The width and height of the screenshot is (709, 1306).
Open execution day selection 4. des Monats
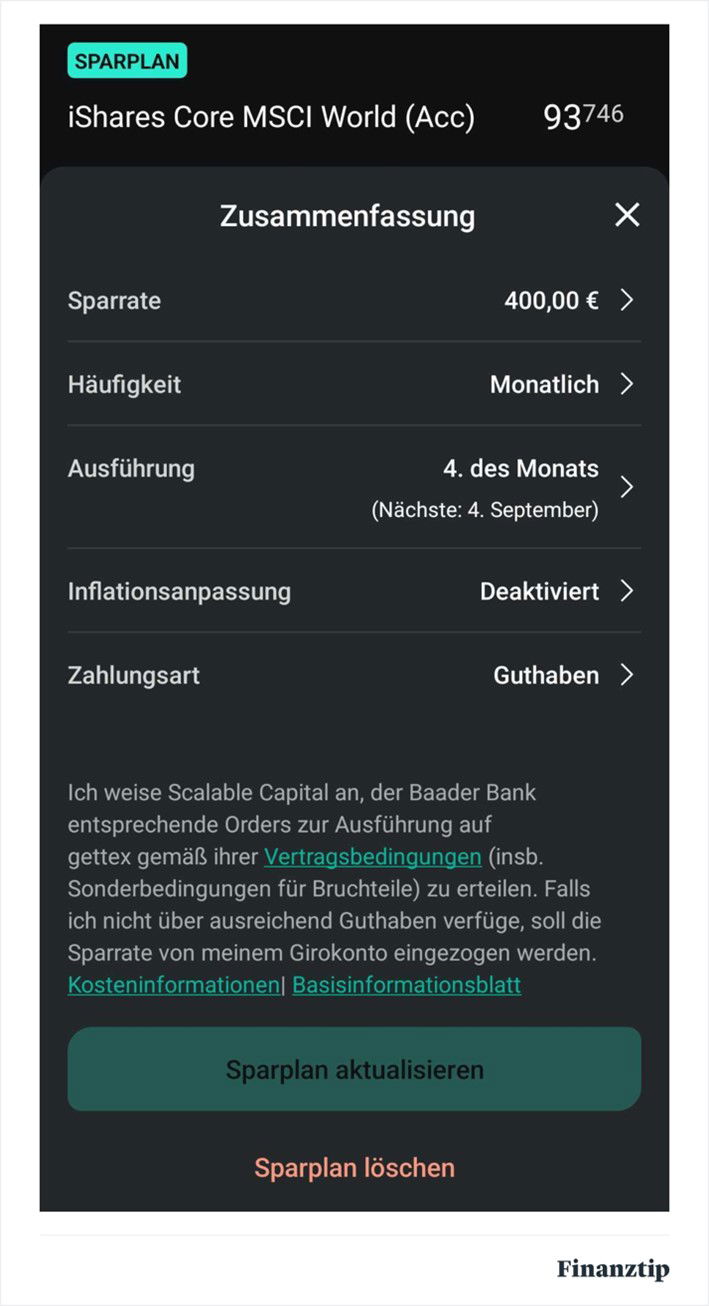click(521, 468)
